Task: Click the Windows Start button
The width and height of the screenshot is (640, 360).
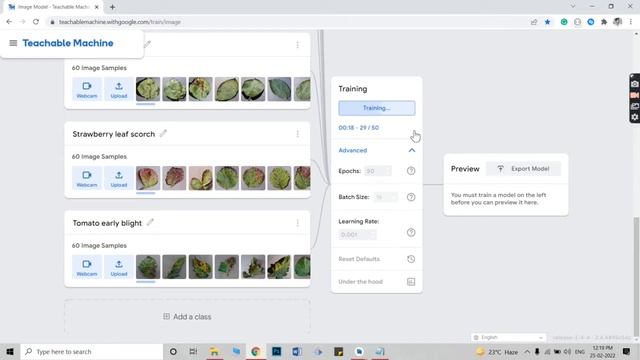Action: point(10,351)
